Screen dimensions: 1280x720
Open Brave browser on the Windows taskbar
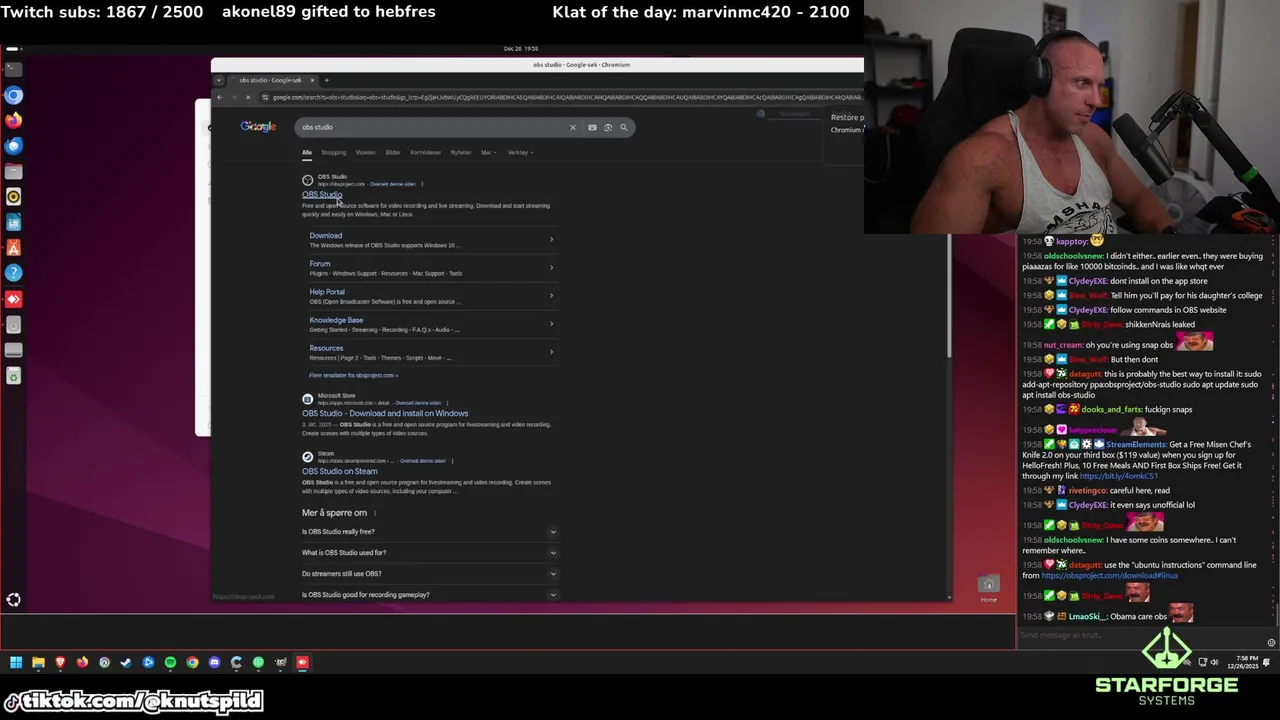pos(60,662)
